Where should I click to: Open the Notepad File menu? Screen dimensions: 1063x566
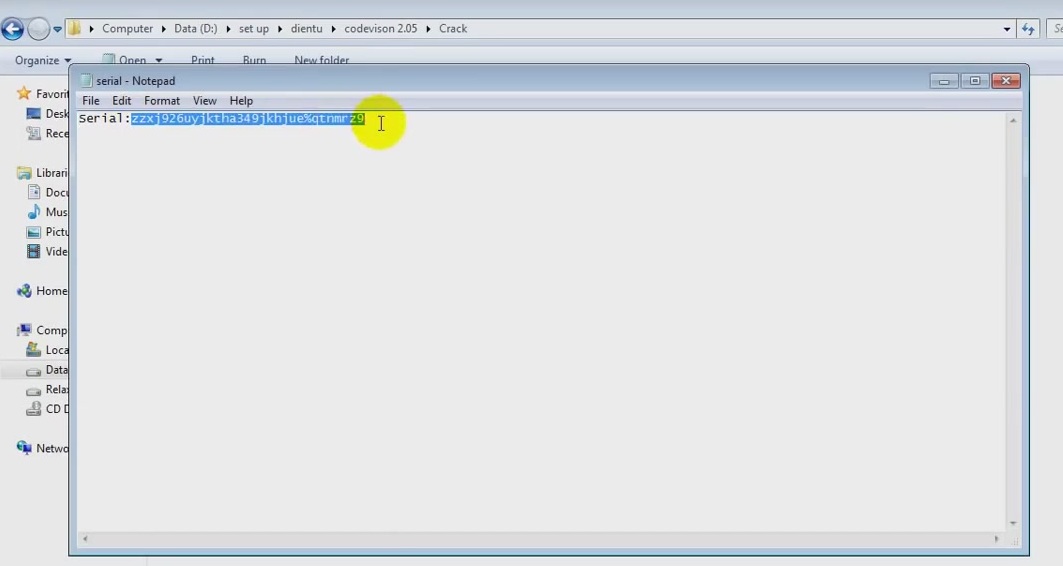coord(91,101)
